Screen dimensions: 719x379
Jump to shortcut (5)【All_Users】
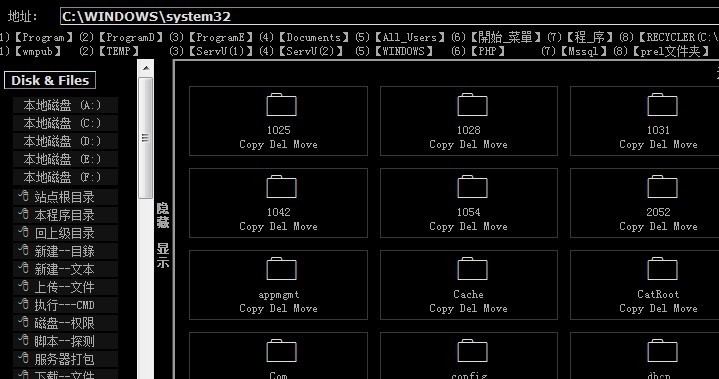(401, 38)
